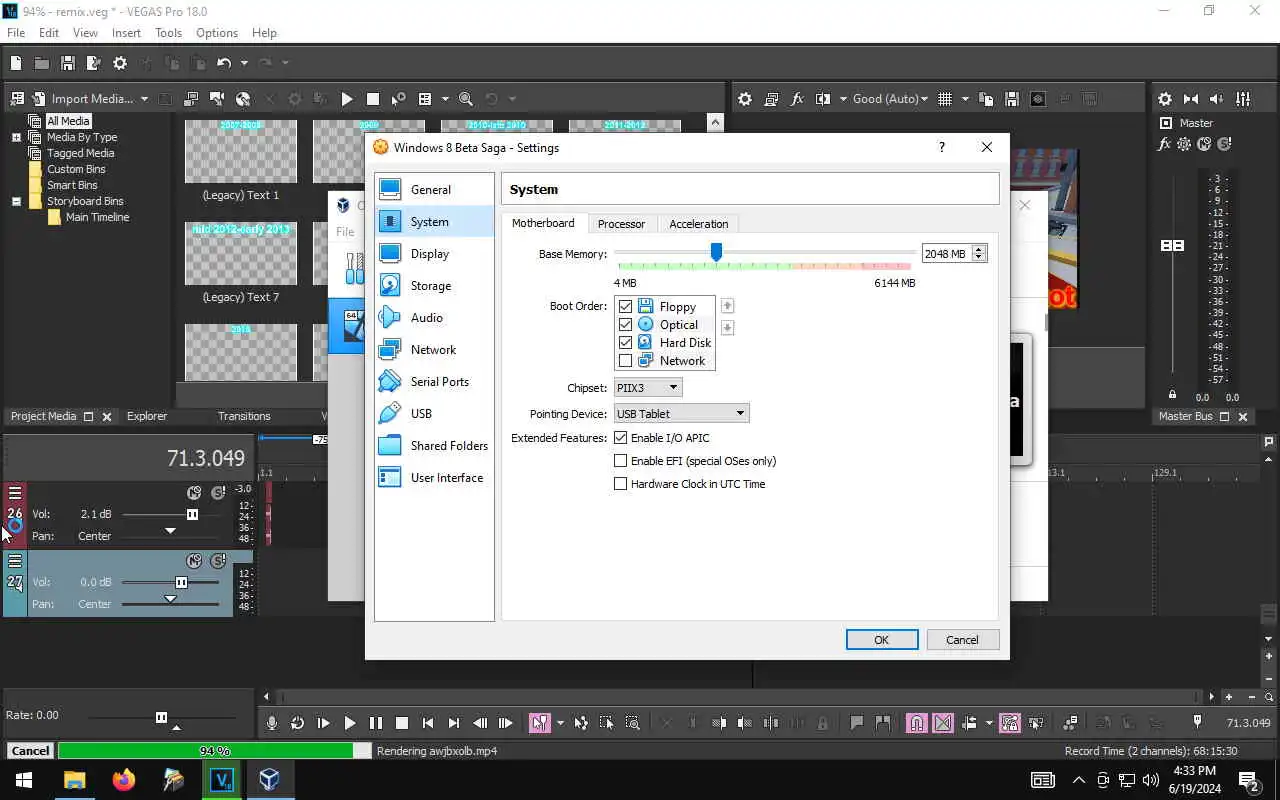The image size is (1280, 800).
Task: Open VirtualBox in Windows taskbar
Action: (269, 779)
